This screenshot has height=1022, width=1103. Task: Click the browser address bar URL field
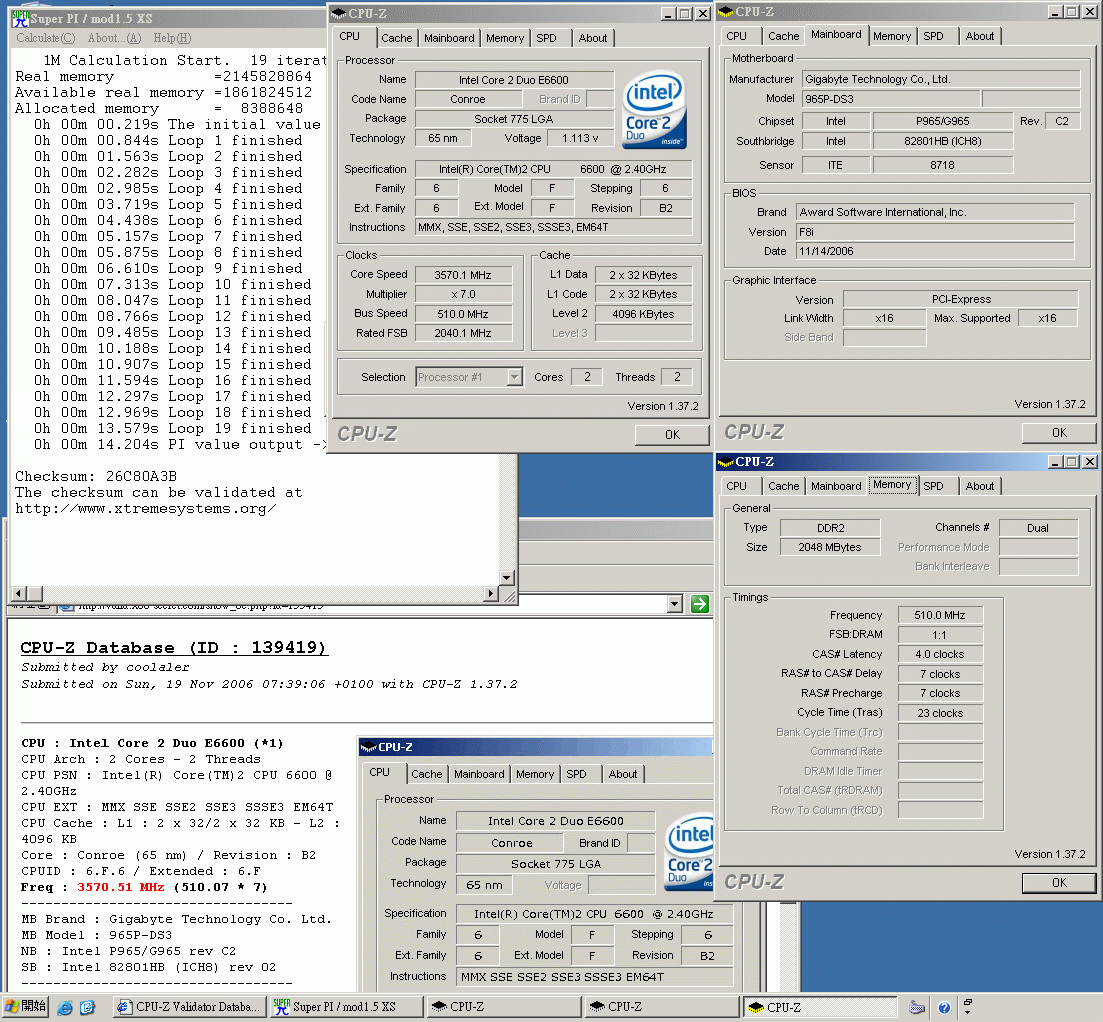[x=362, y=605]
